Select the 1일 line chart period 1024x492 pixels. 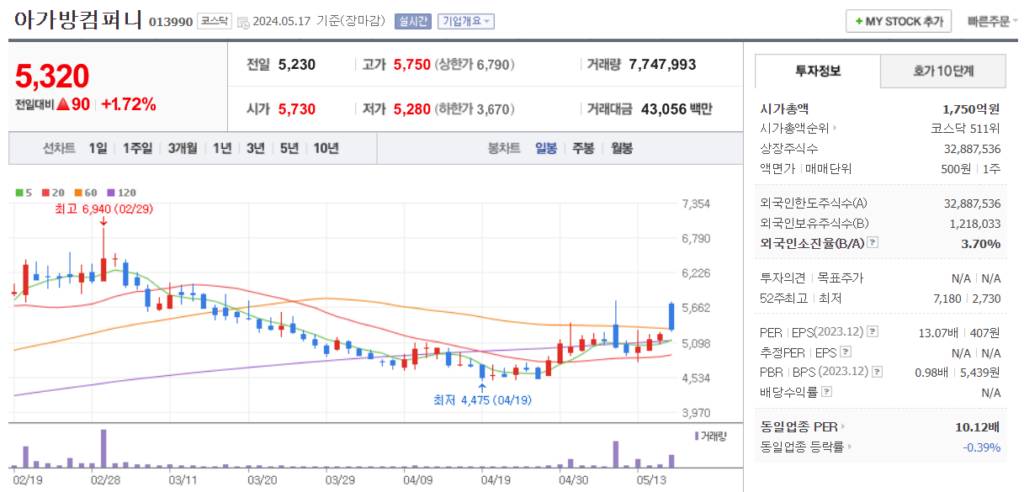98,148
